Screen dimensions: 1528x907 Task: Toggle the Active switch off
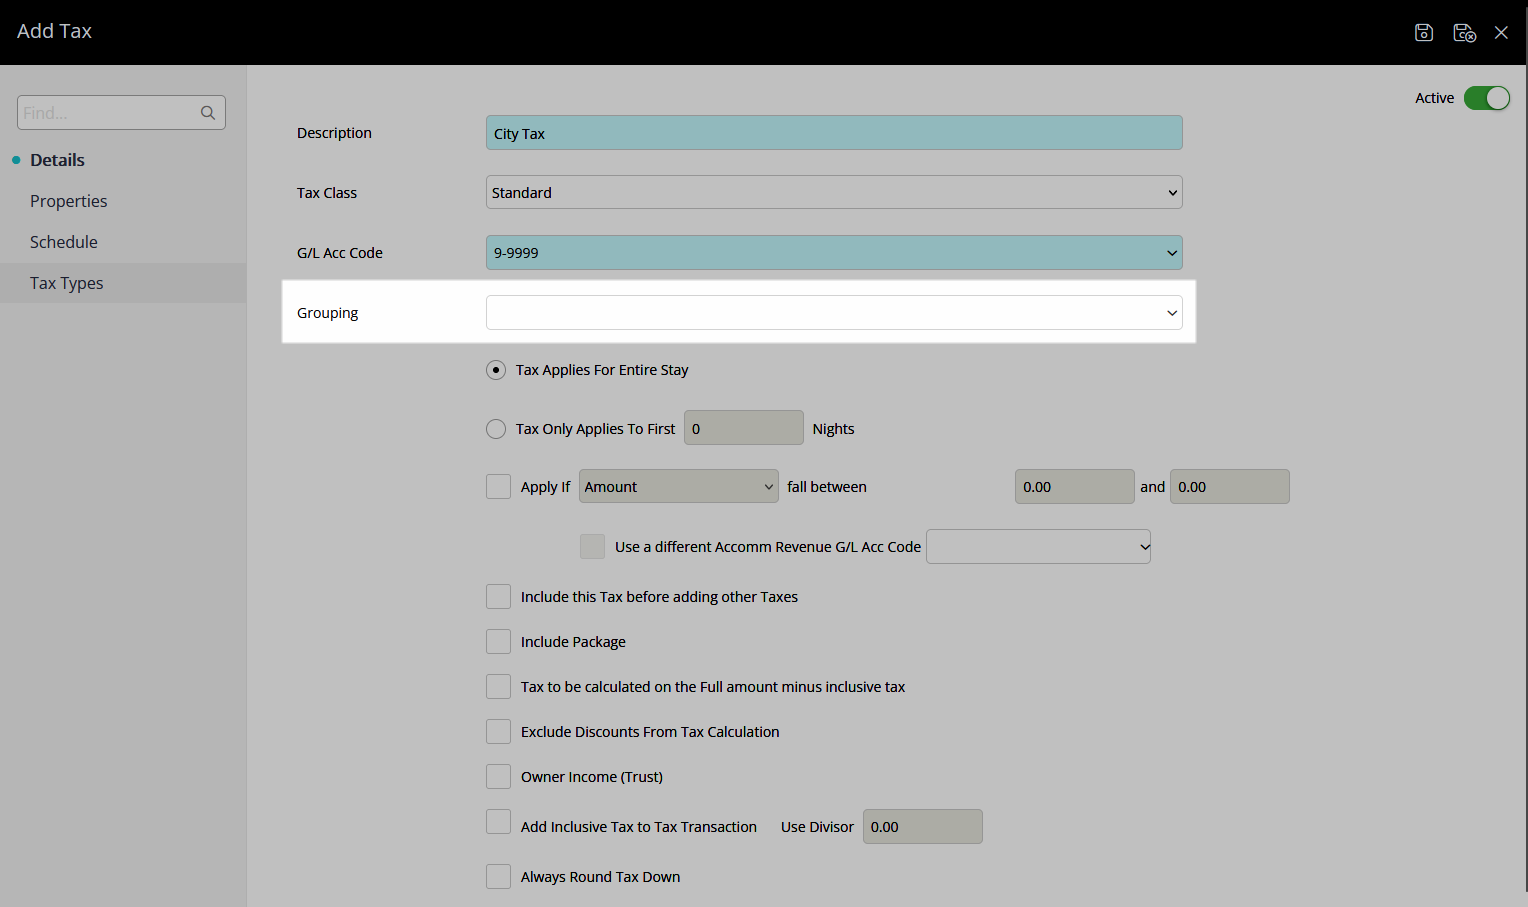pos(1487,98)
